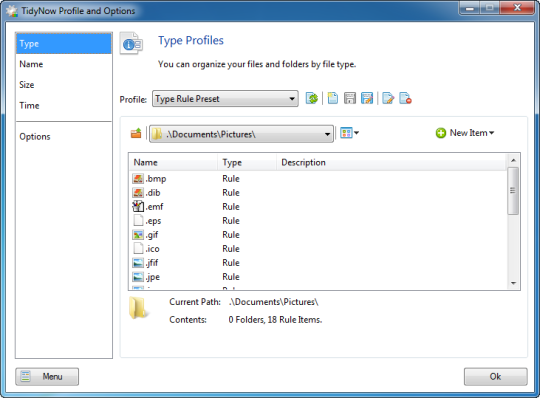This screenshot has width=540, height=398.
Task: Delete the profile using red-marked page icon
Action: tap(405, 98)
